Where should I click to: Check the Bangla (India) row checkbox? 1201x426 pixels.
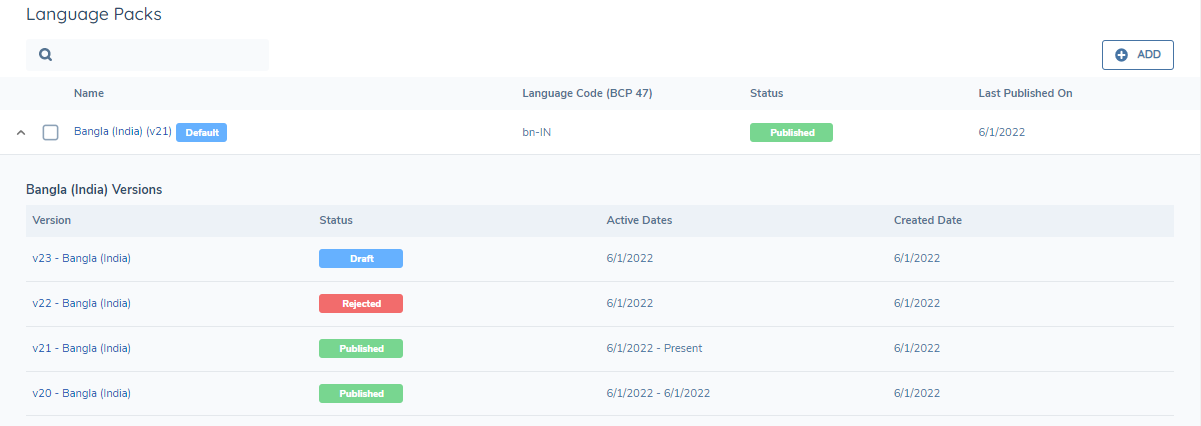[x=51, y=133]
